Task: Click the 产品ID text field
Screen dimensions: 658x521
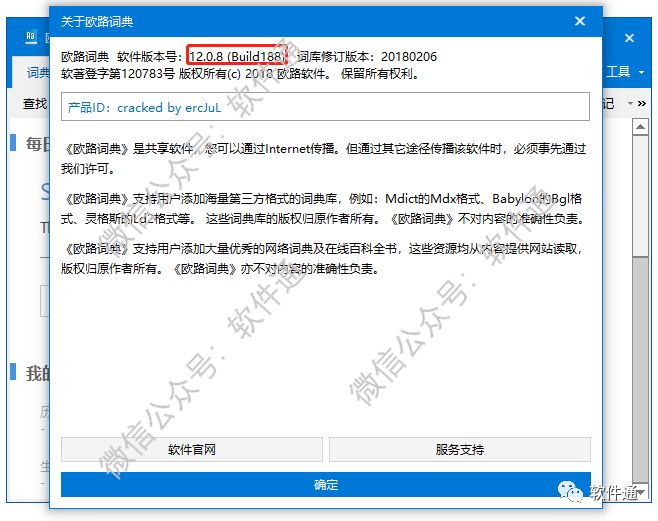Action: 325,107
